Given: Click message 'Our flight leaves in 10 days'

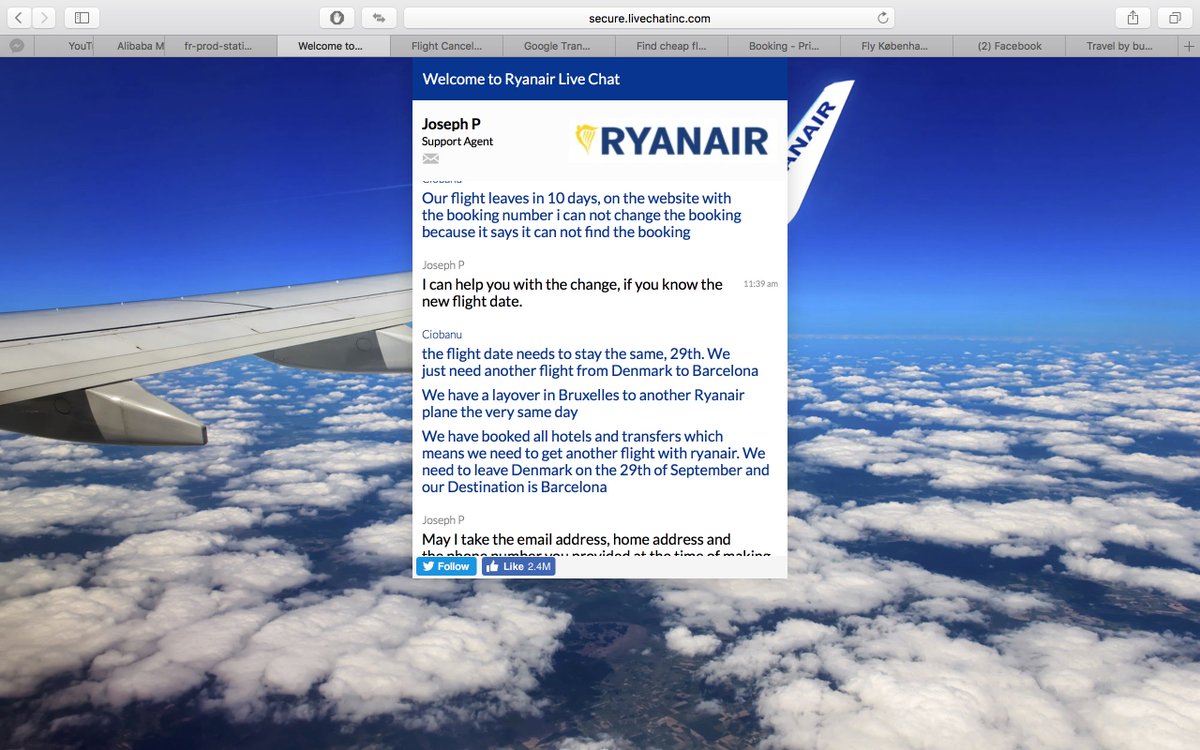Looking at the screenshot, I should pos(582,215).
